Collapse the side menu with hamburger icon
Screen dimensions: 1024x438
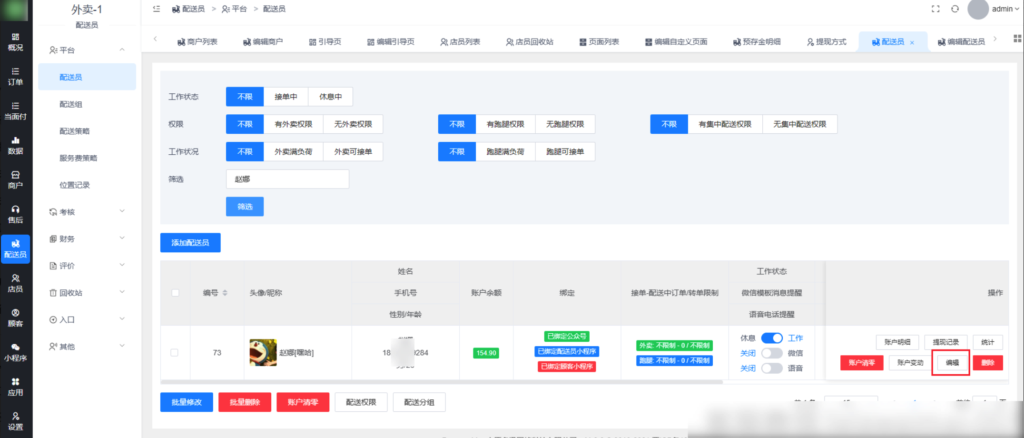pyautogui.click(x=155, y=9)
